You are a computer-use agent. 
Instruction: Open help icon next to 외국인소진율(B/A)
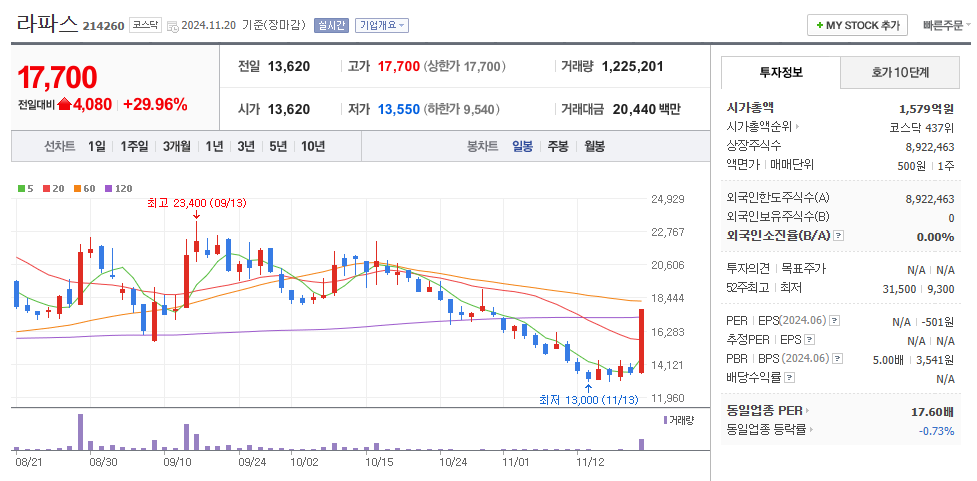pos(839,236)
